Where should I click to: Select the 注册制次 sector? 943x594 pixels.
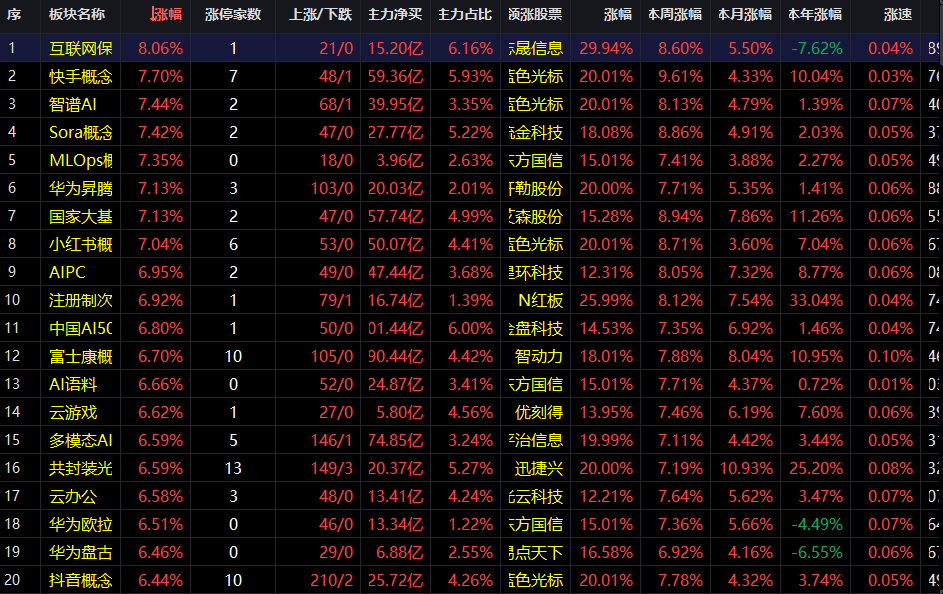click(81, 300)
